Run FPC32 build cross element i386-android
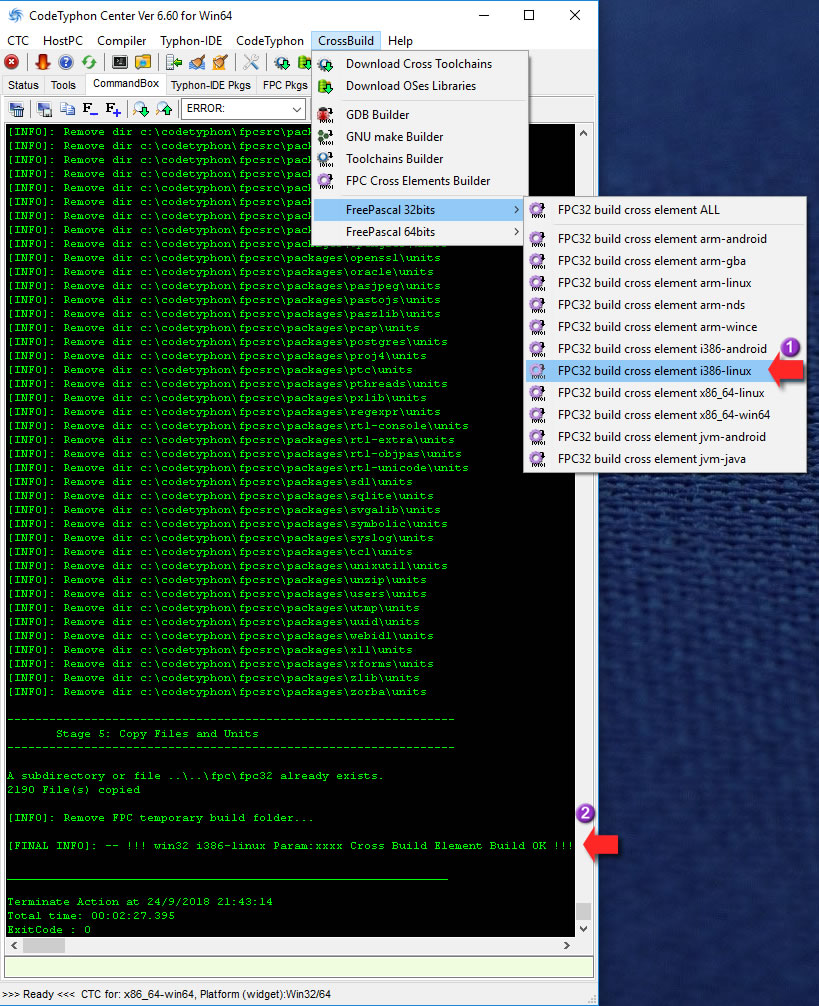Image resolution: width=819 pixels, height=1006 pixels. (x=665, y=349)
